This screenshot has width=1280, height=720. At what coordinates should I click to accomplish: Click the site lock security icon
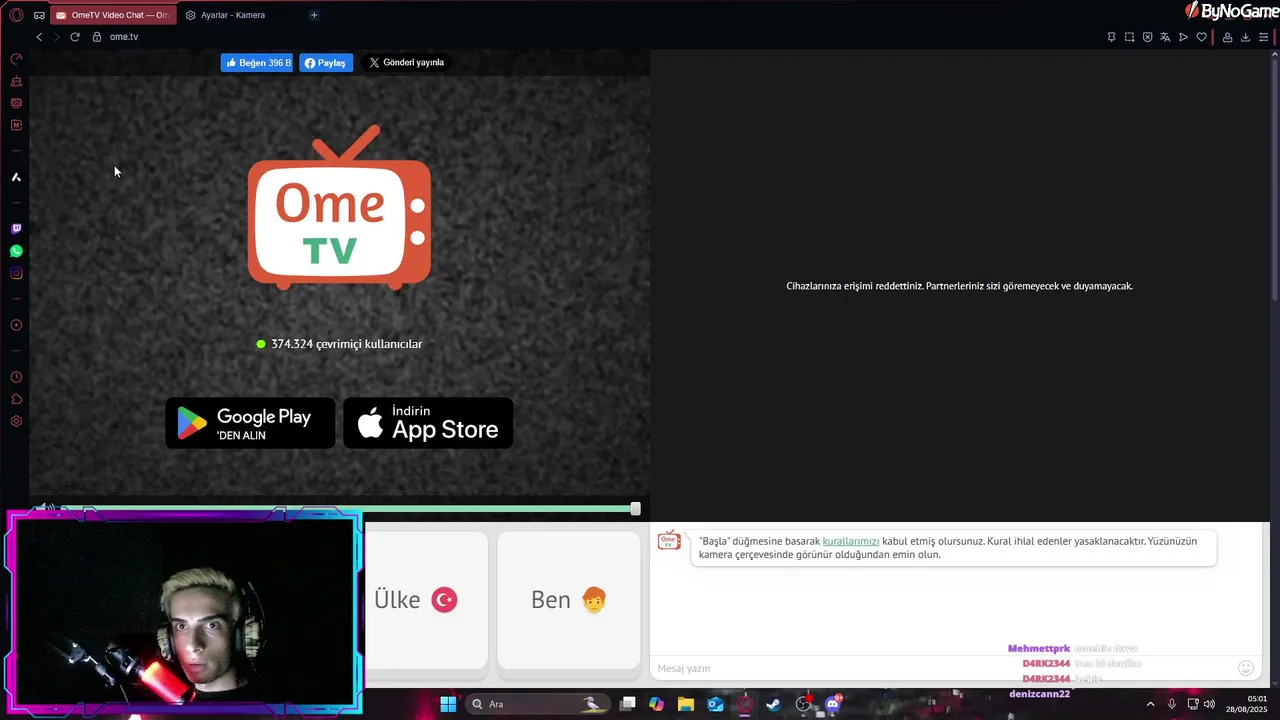pyautogui.click(x=97, y=37)
